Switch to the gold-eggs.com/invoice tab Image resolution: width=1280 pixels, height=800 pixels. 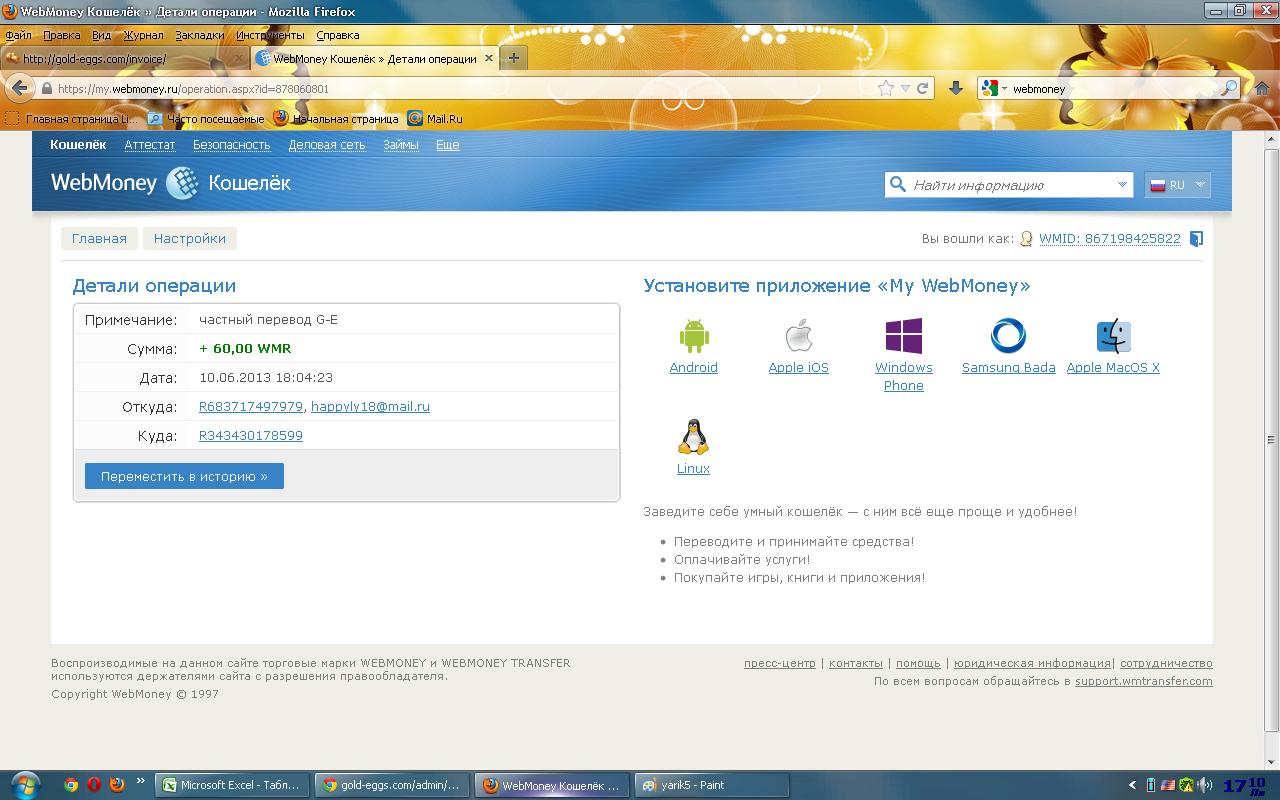click(124, 58)
